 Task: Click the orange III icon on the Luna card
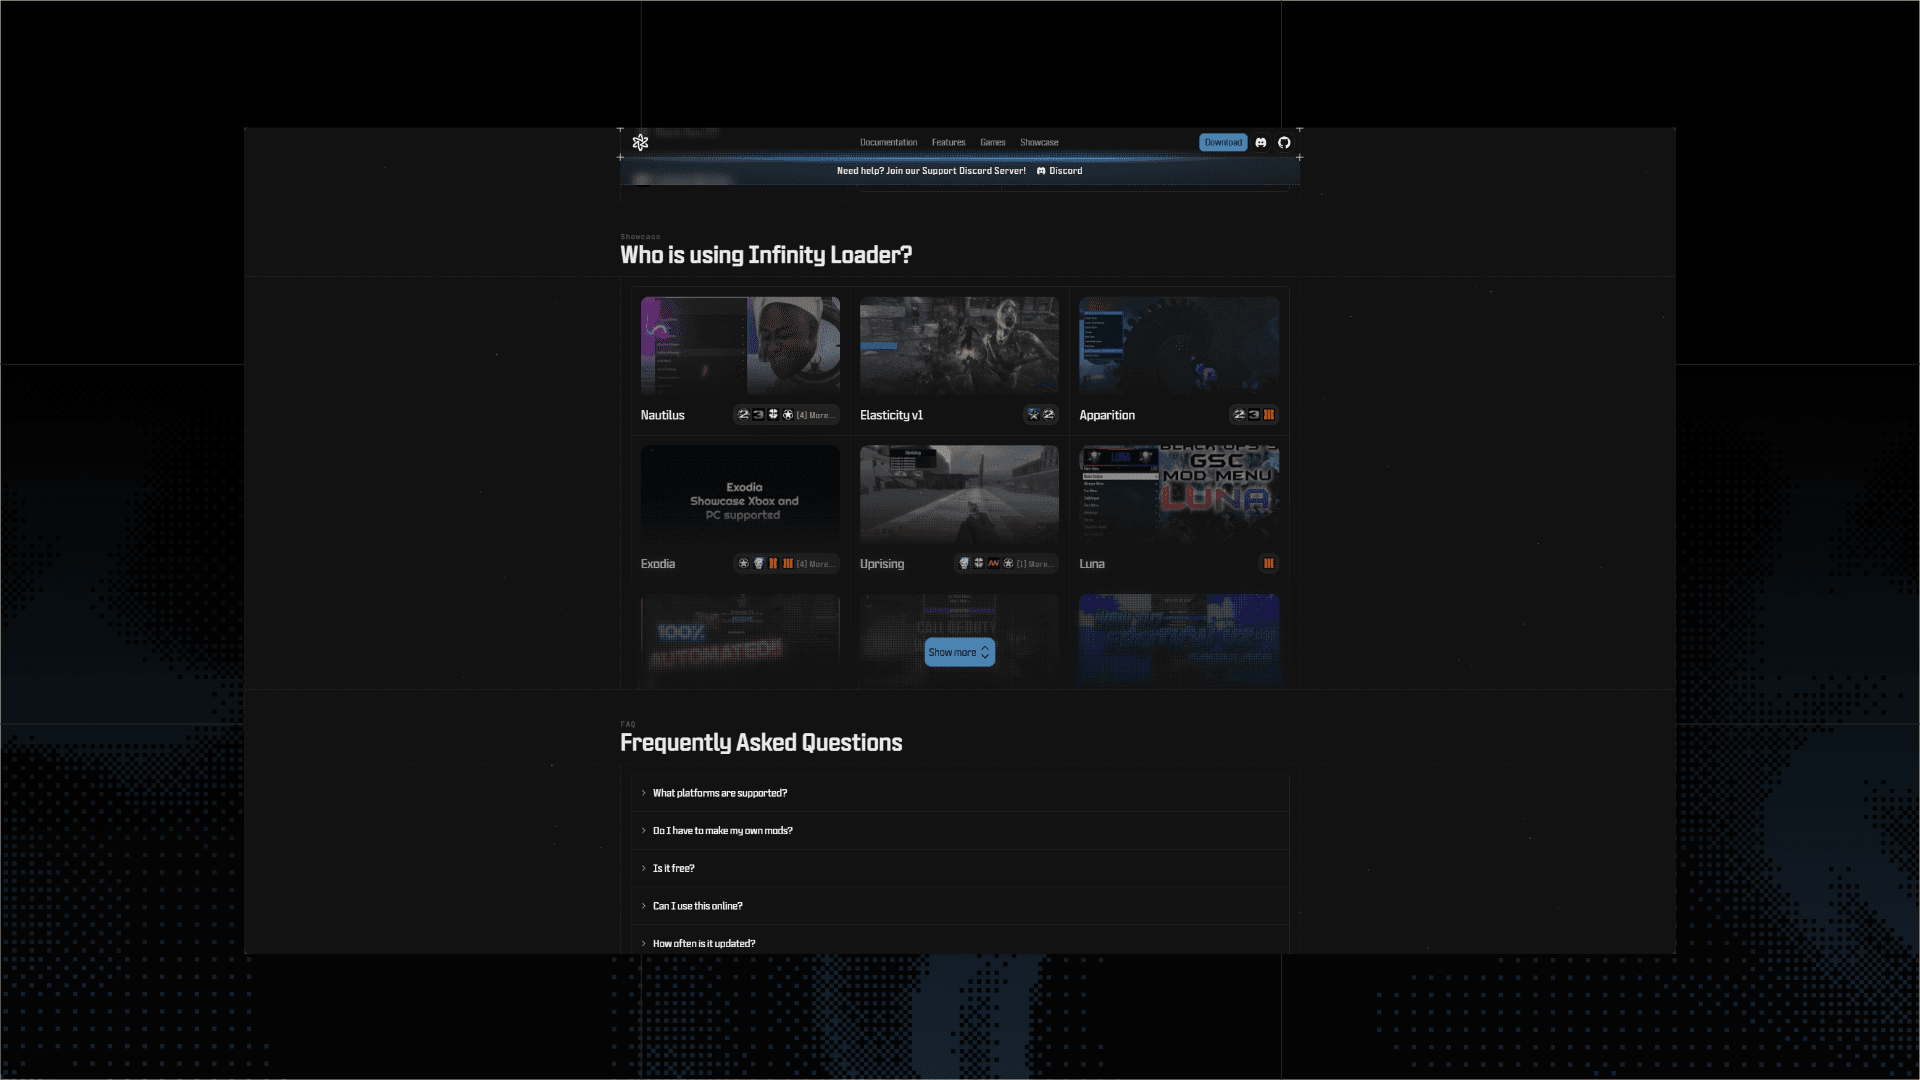(1269, 564)
